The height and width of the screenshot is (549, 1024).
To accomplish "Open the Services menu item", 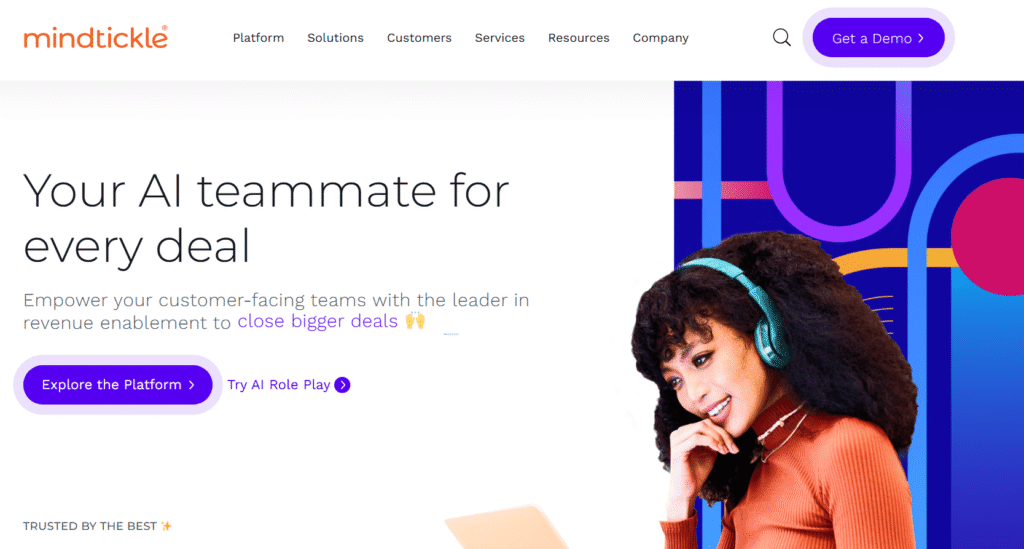I will tap(500, 38).
